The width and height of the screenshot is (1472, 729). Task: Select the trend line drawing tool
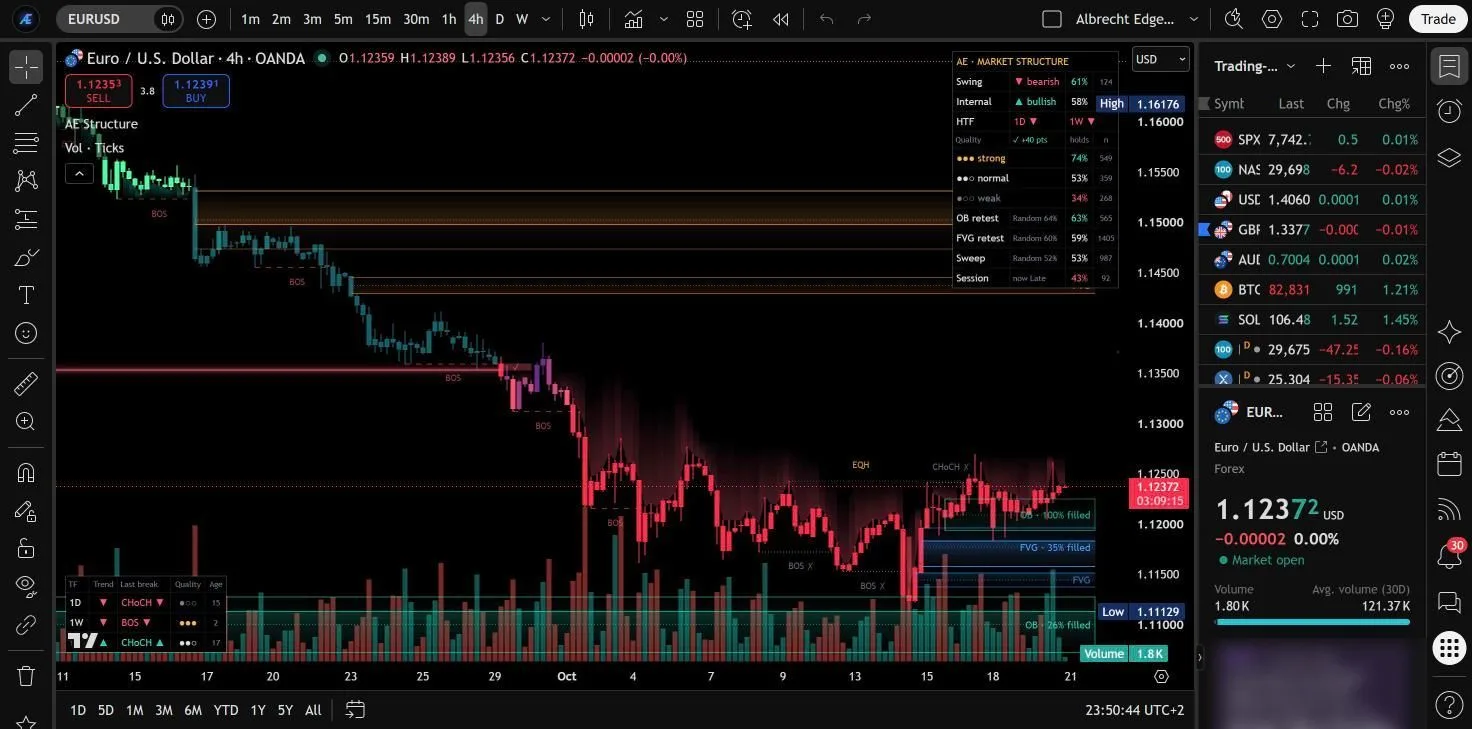click(26, 105)
